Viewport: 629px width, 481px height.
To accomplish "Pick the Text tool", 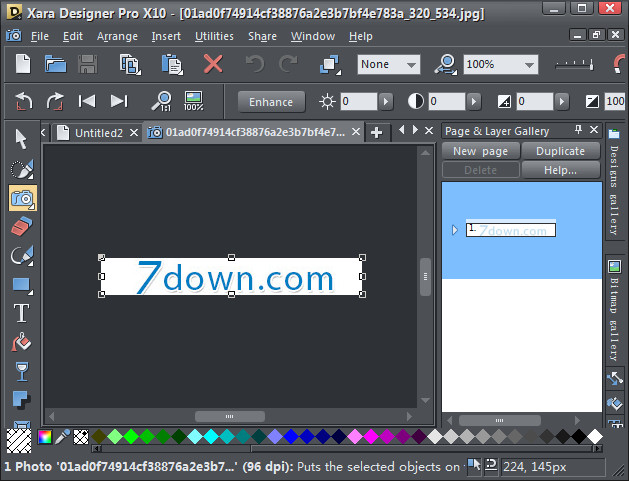I will point(21,313).
